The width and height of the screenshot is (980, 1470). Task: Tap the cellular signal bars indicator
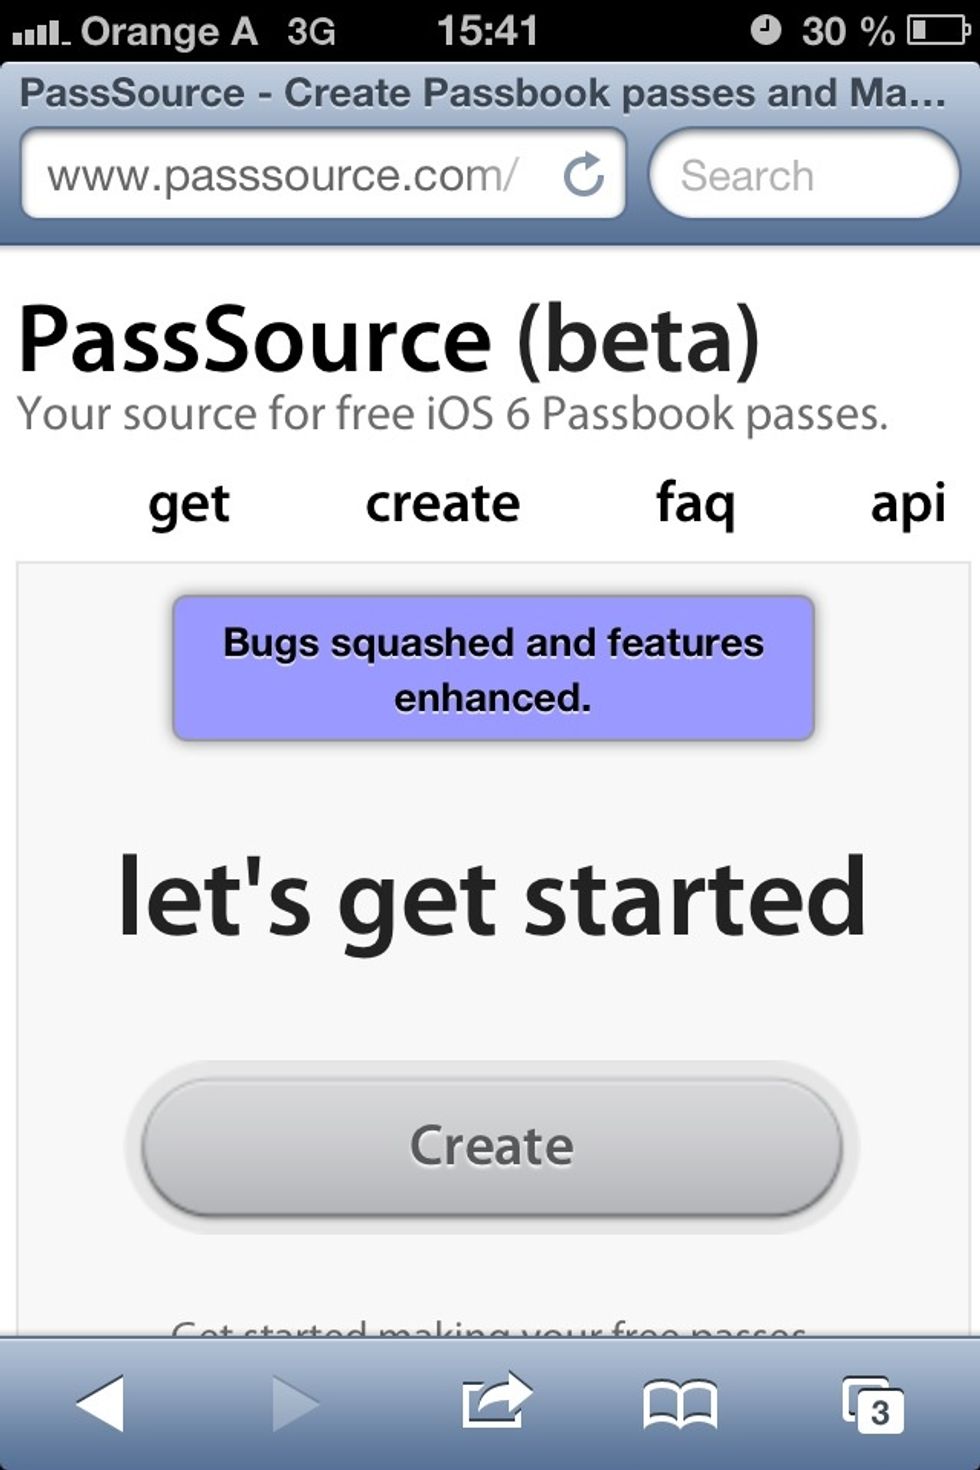40,29
